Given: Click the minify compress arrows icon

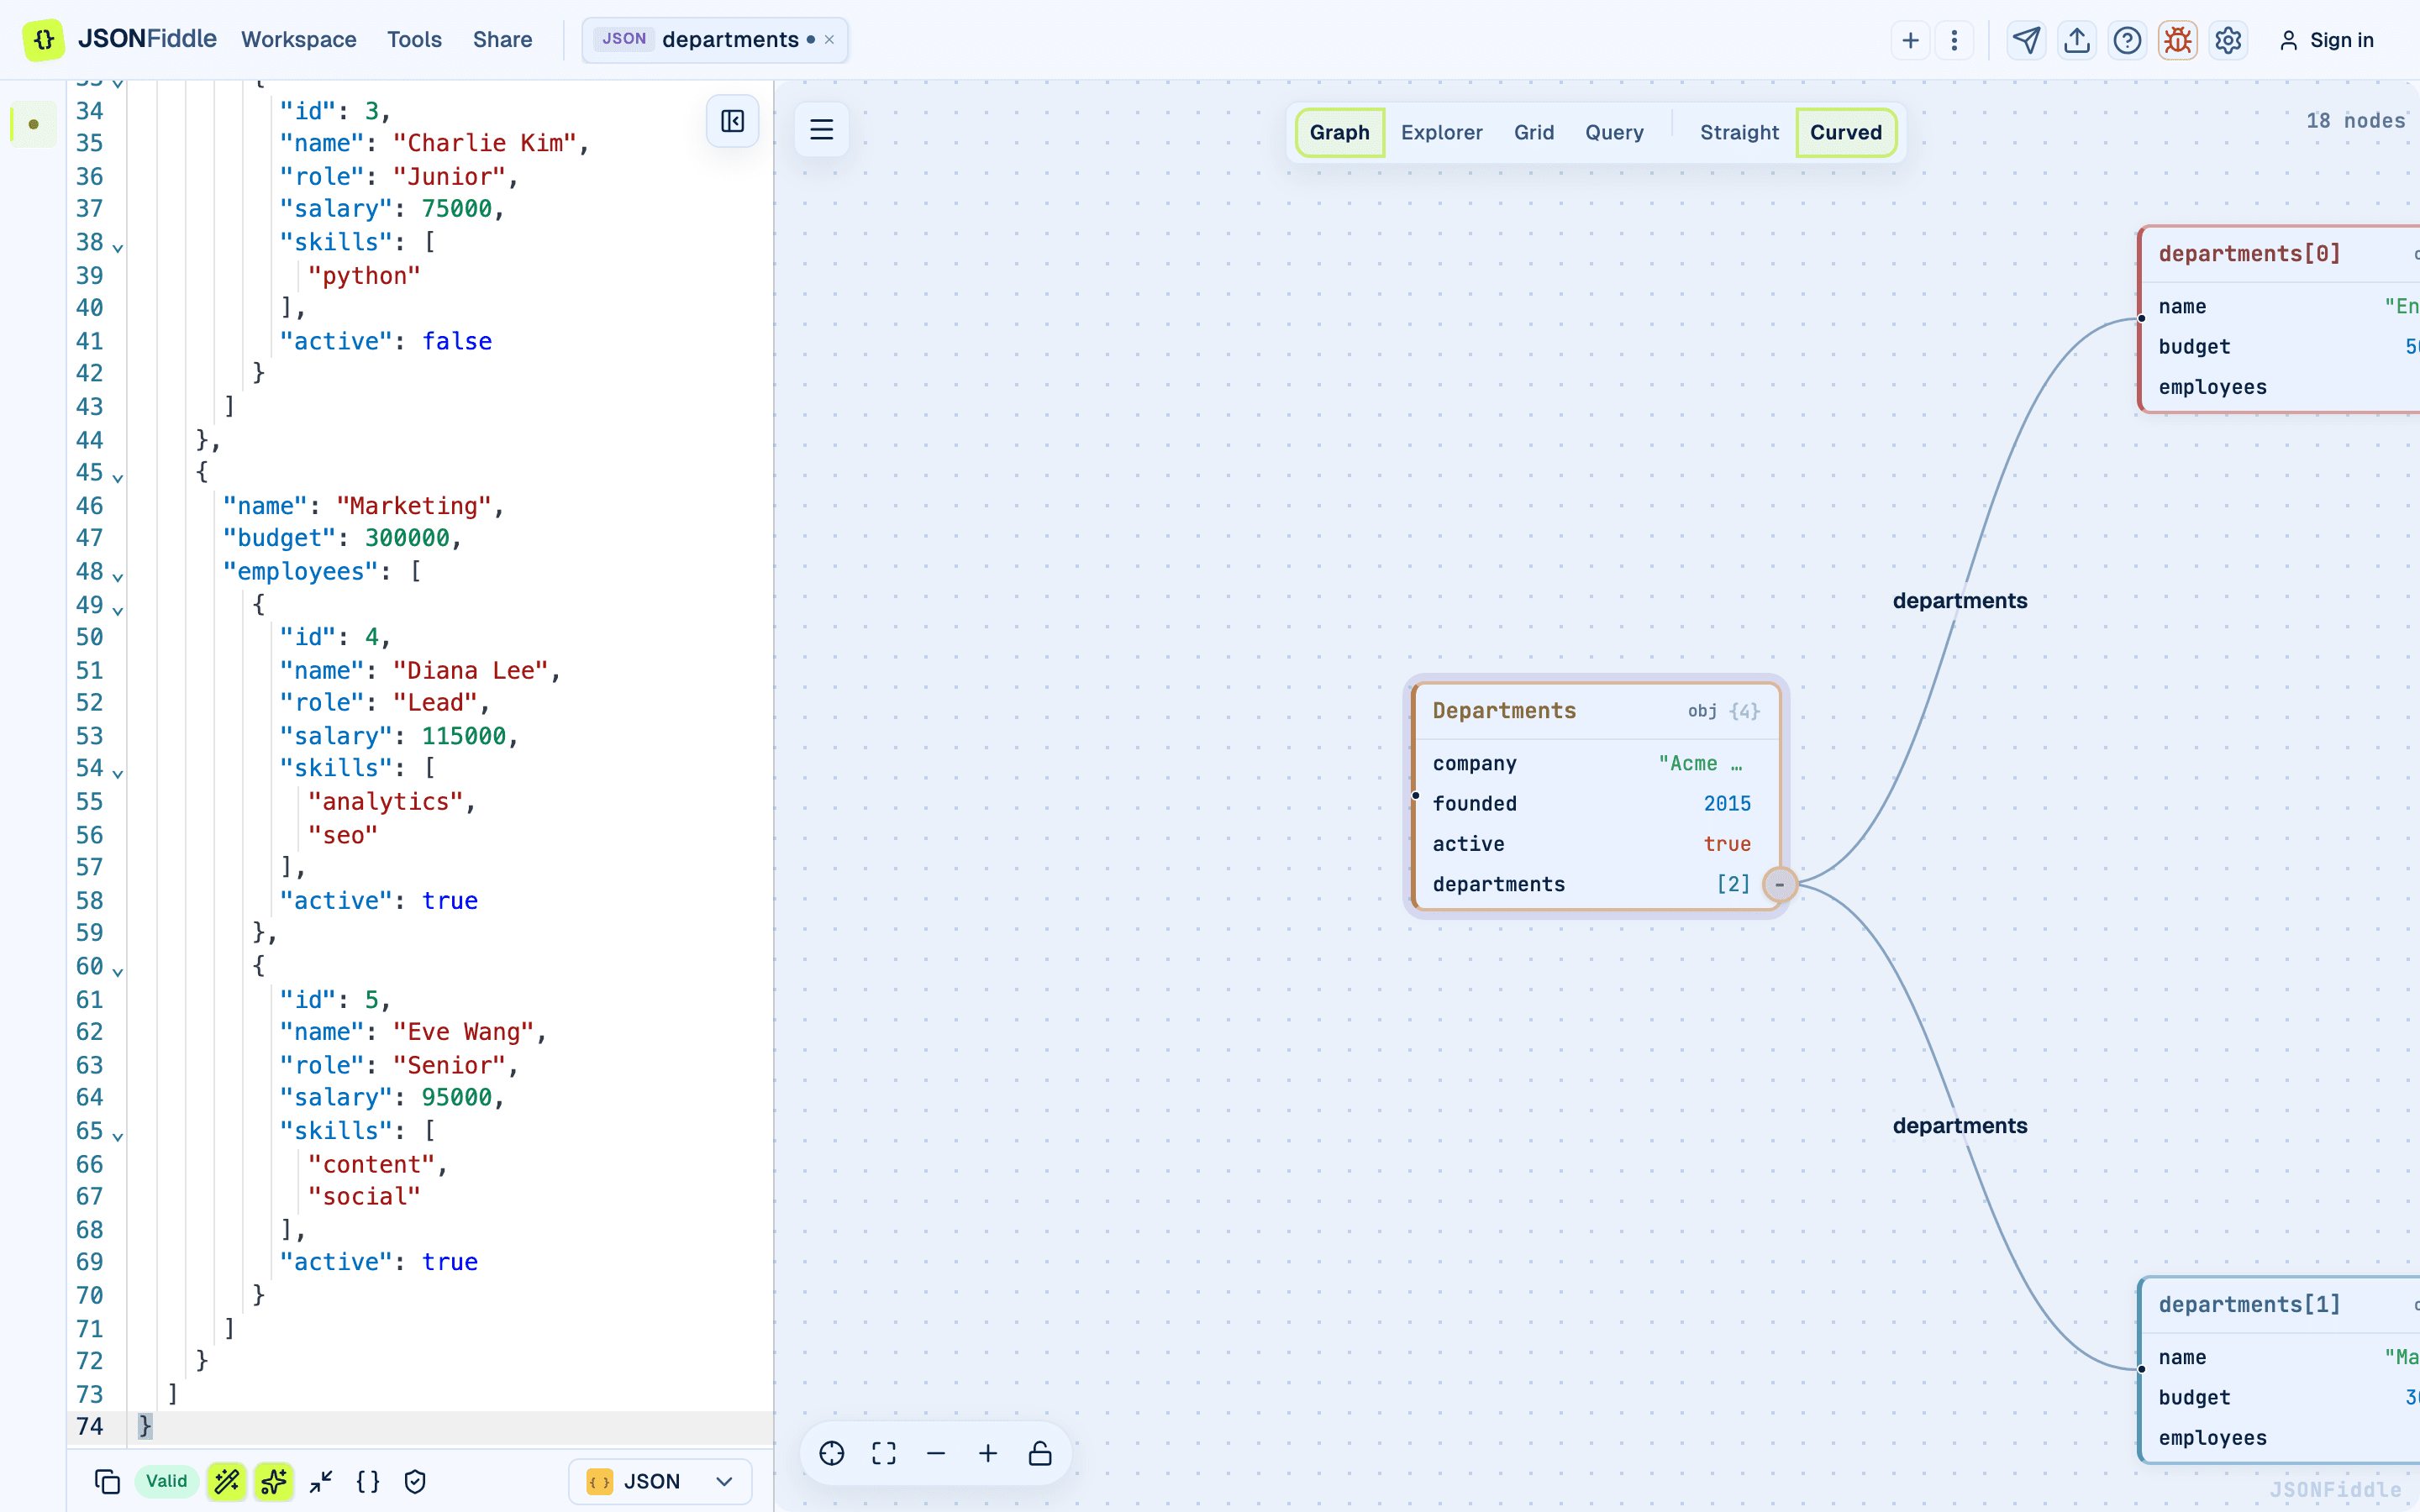Looking at the screenshot, I should tap(321, 1482).
